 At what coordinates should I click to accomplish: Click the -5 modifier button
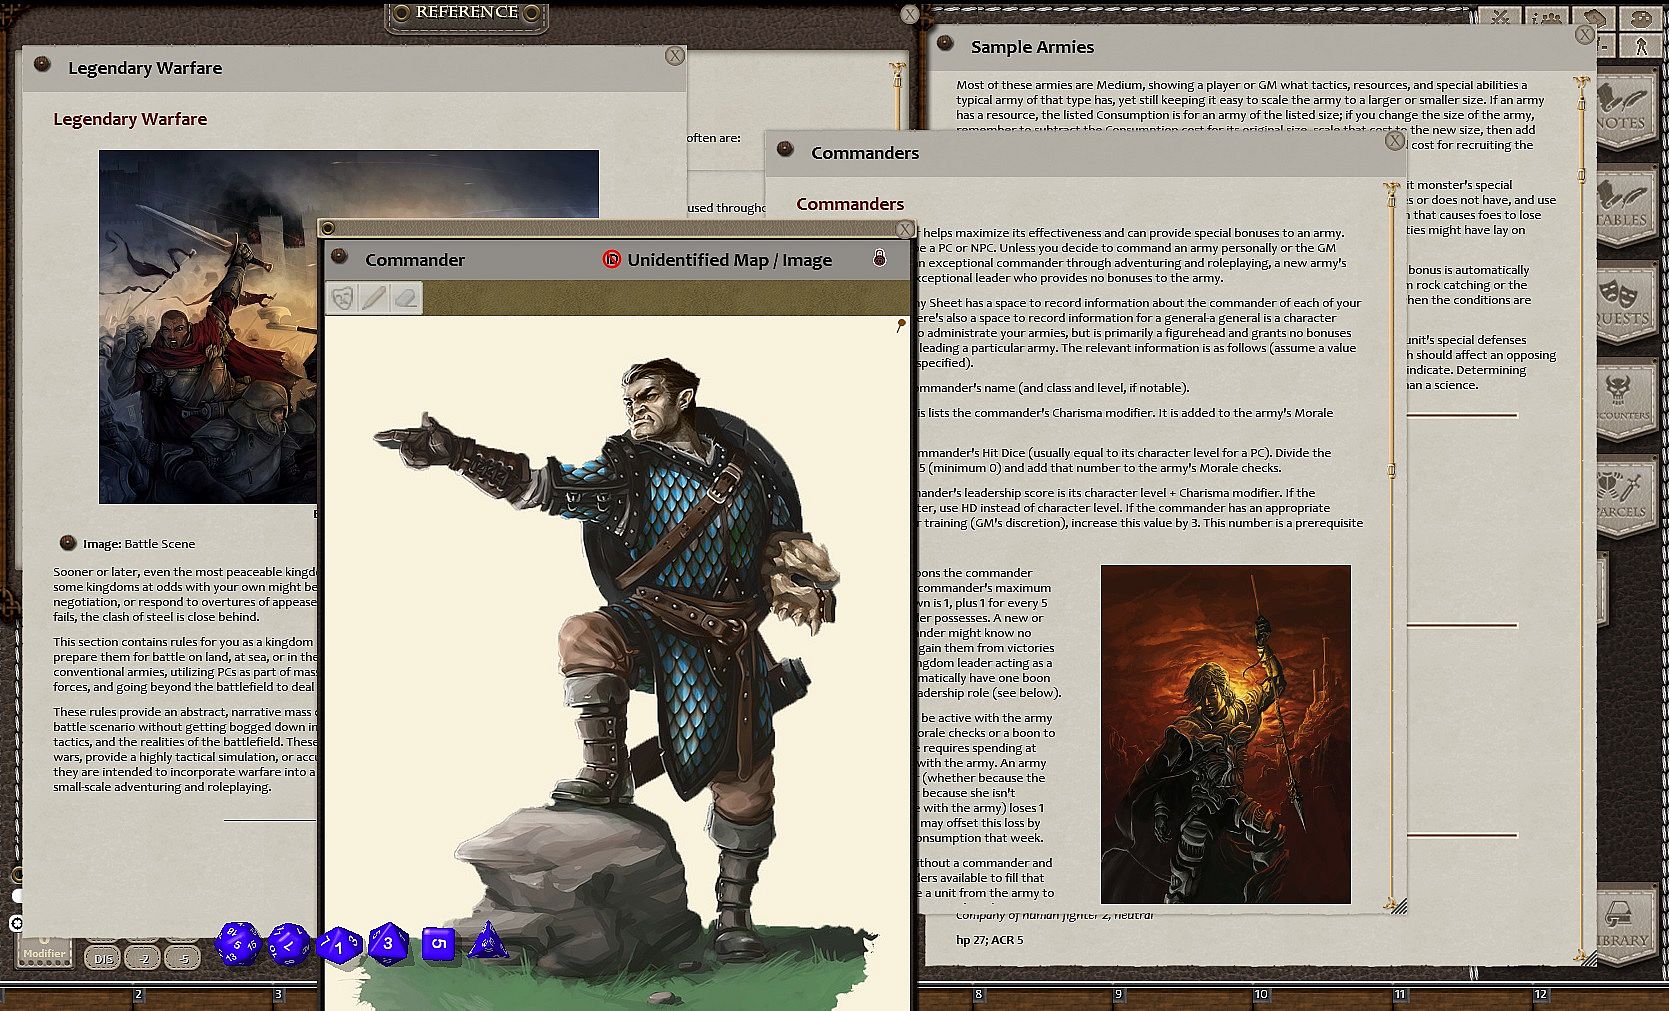(183, 958)
